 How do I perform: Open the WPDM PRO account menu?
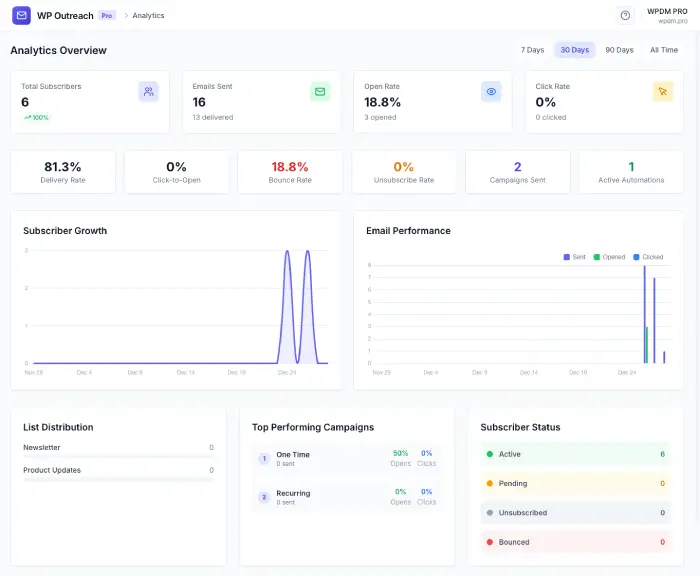(x=667, y=15)
